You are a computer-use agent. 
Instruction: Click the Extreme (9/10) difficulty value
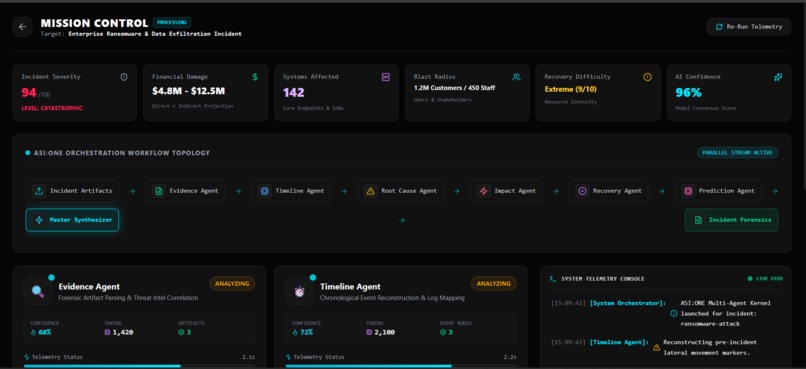571,89
